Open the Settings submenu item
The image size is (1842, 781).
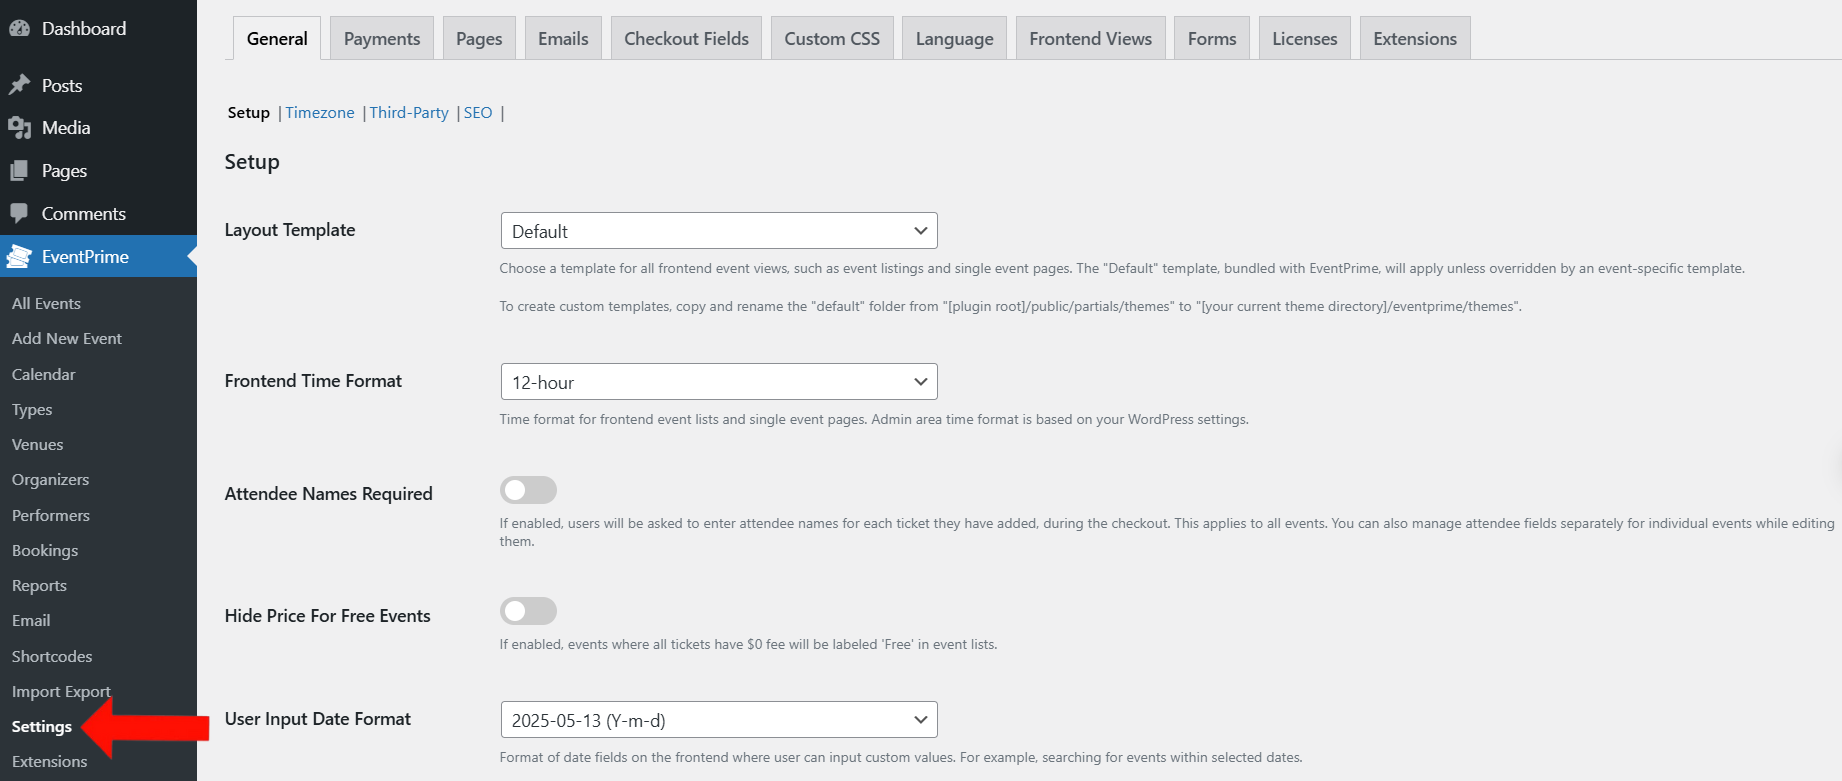point(42,726)
